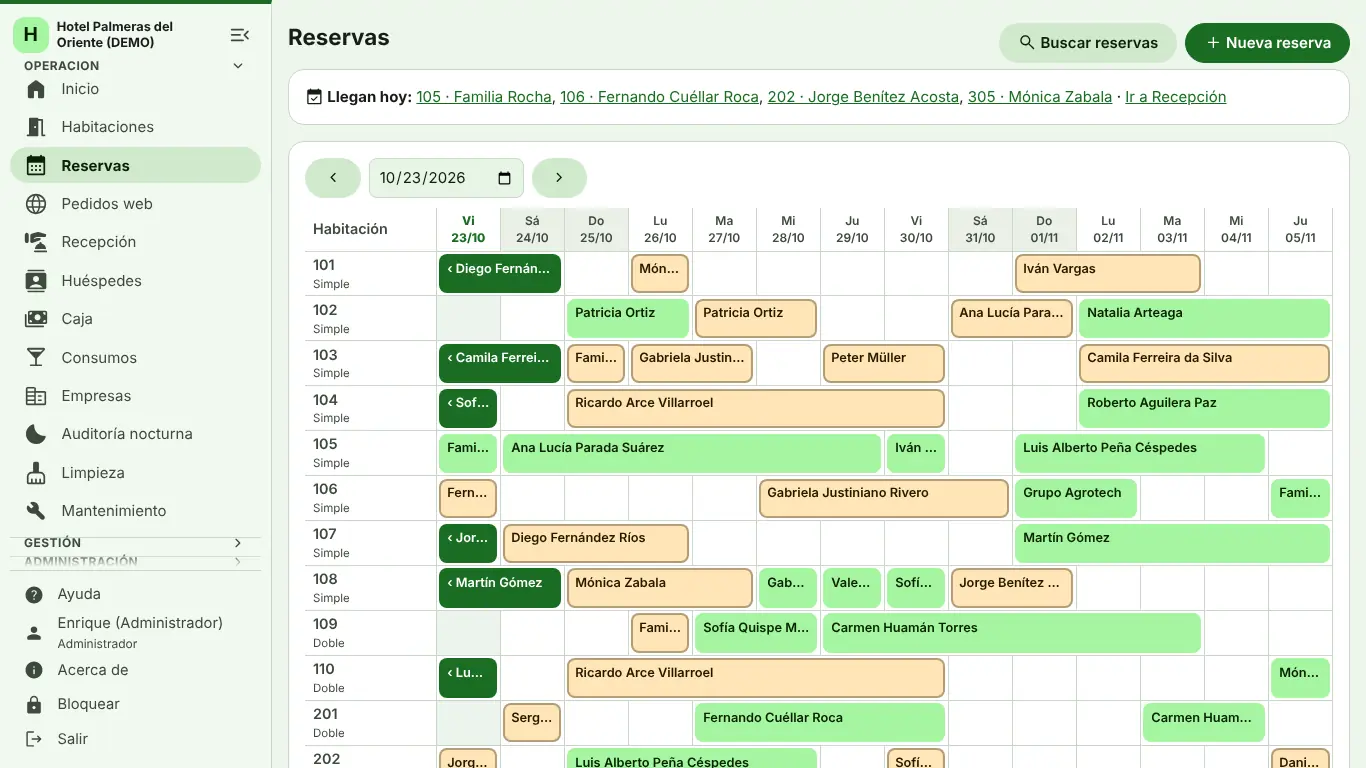Open Natalia Arteaga reservation in room 102
Viewport: 1366px width, 768px height.
(1204, 318)
